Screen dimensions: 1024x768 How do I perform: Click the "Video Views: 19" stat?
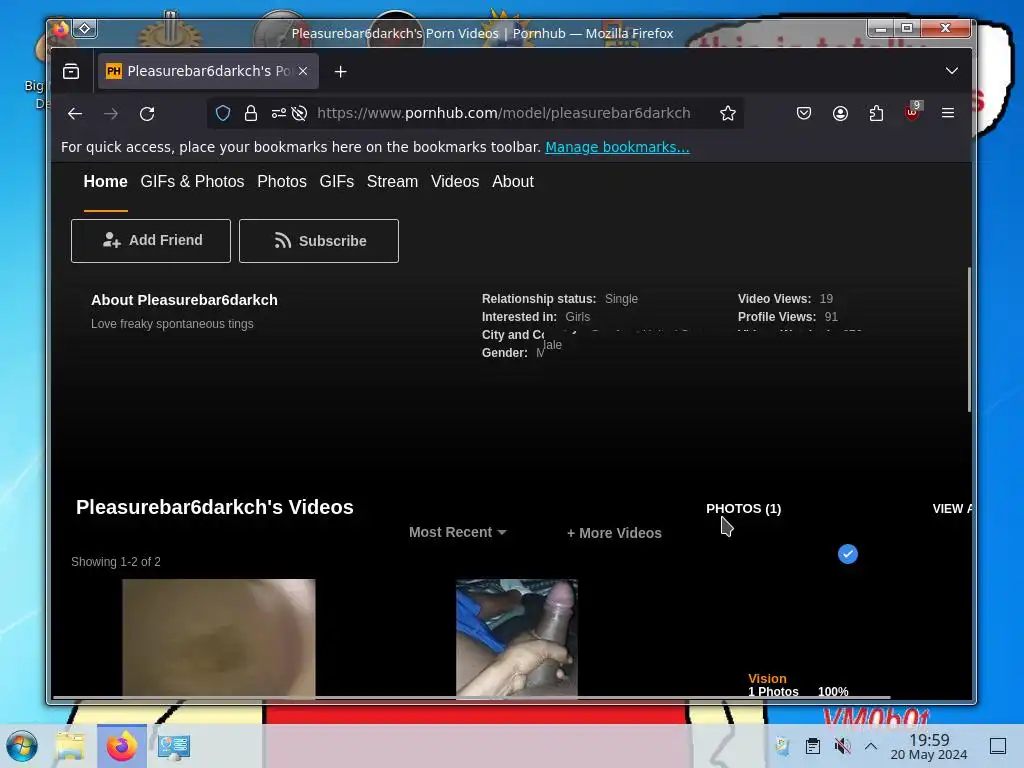[785, 298]
